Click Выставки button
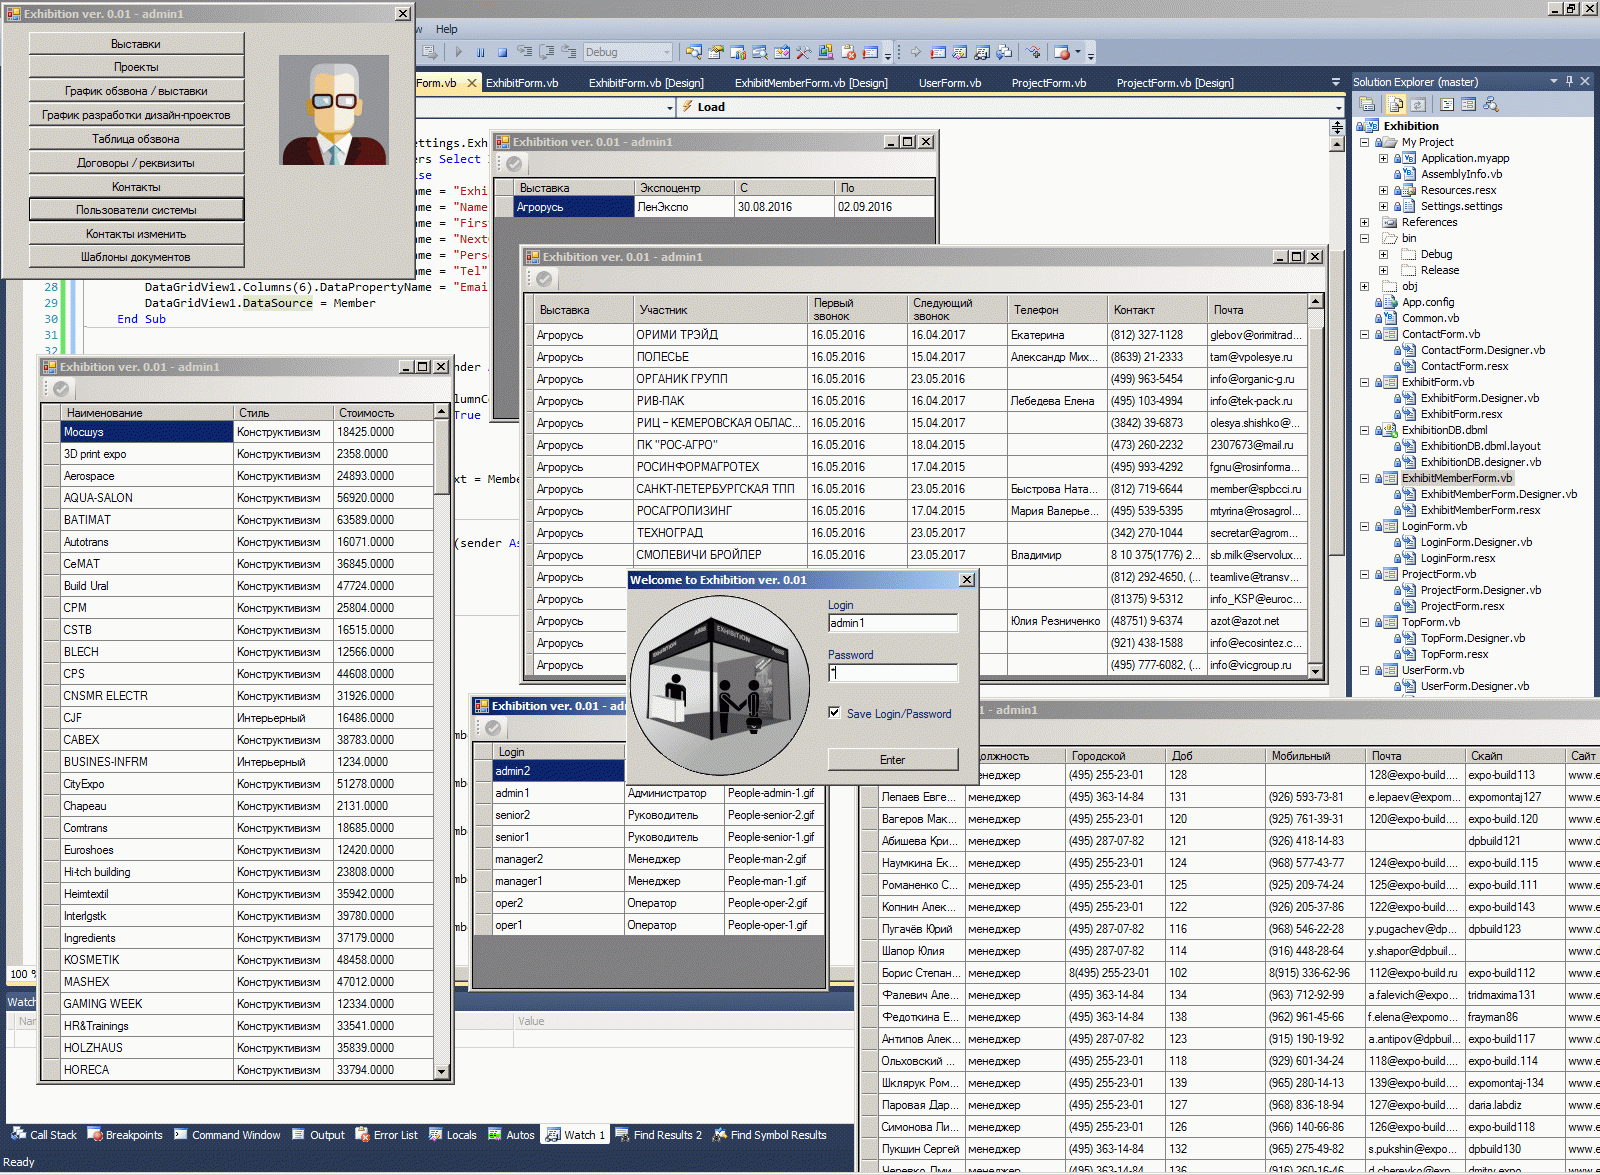Viewport: 1600px width, 1175px height. tap(136, 44)
